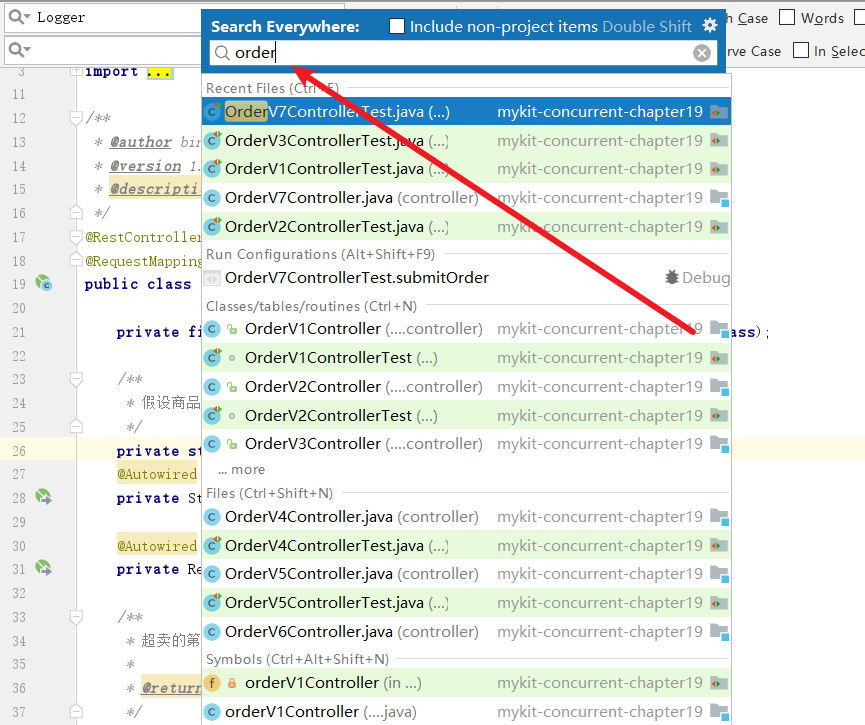The image size is (865, 725).
Task: Select OrderV7ControllerTest.submitOrder run configuration
Action: tap(466, 278)
